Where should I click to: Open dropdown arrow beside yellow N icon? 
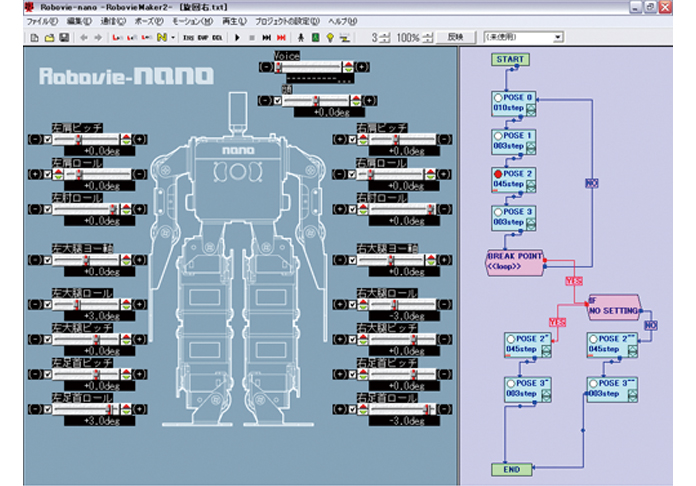point(173,38)
